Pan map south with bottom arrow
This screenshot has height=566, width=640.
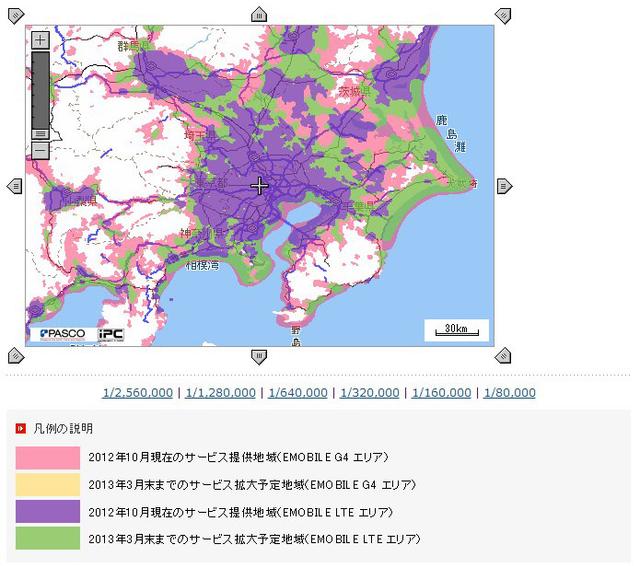click(259, 357)
